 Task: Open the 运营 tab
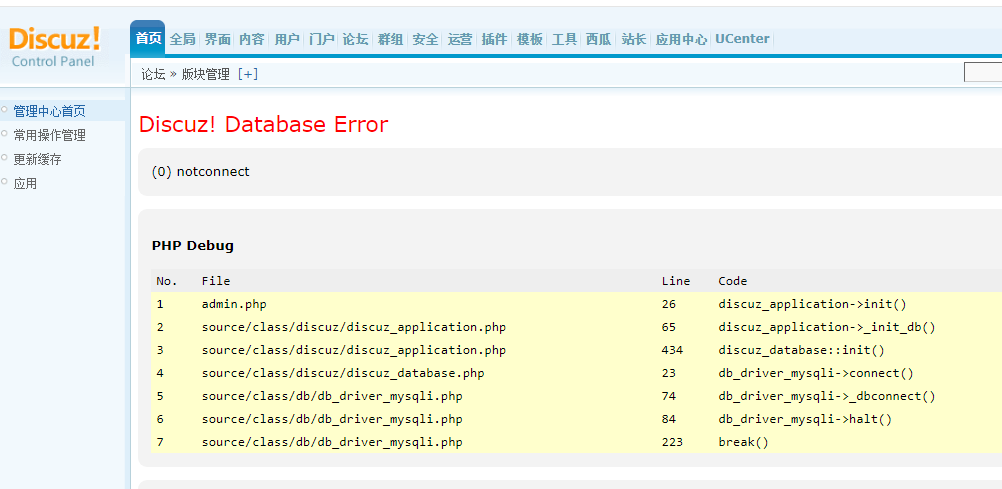coord(460,39)
